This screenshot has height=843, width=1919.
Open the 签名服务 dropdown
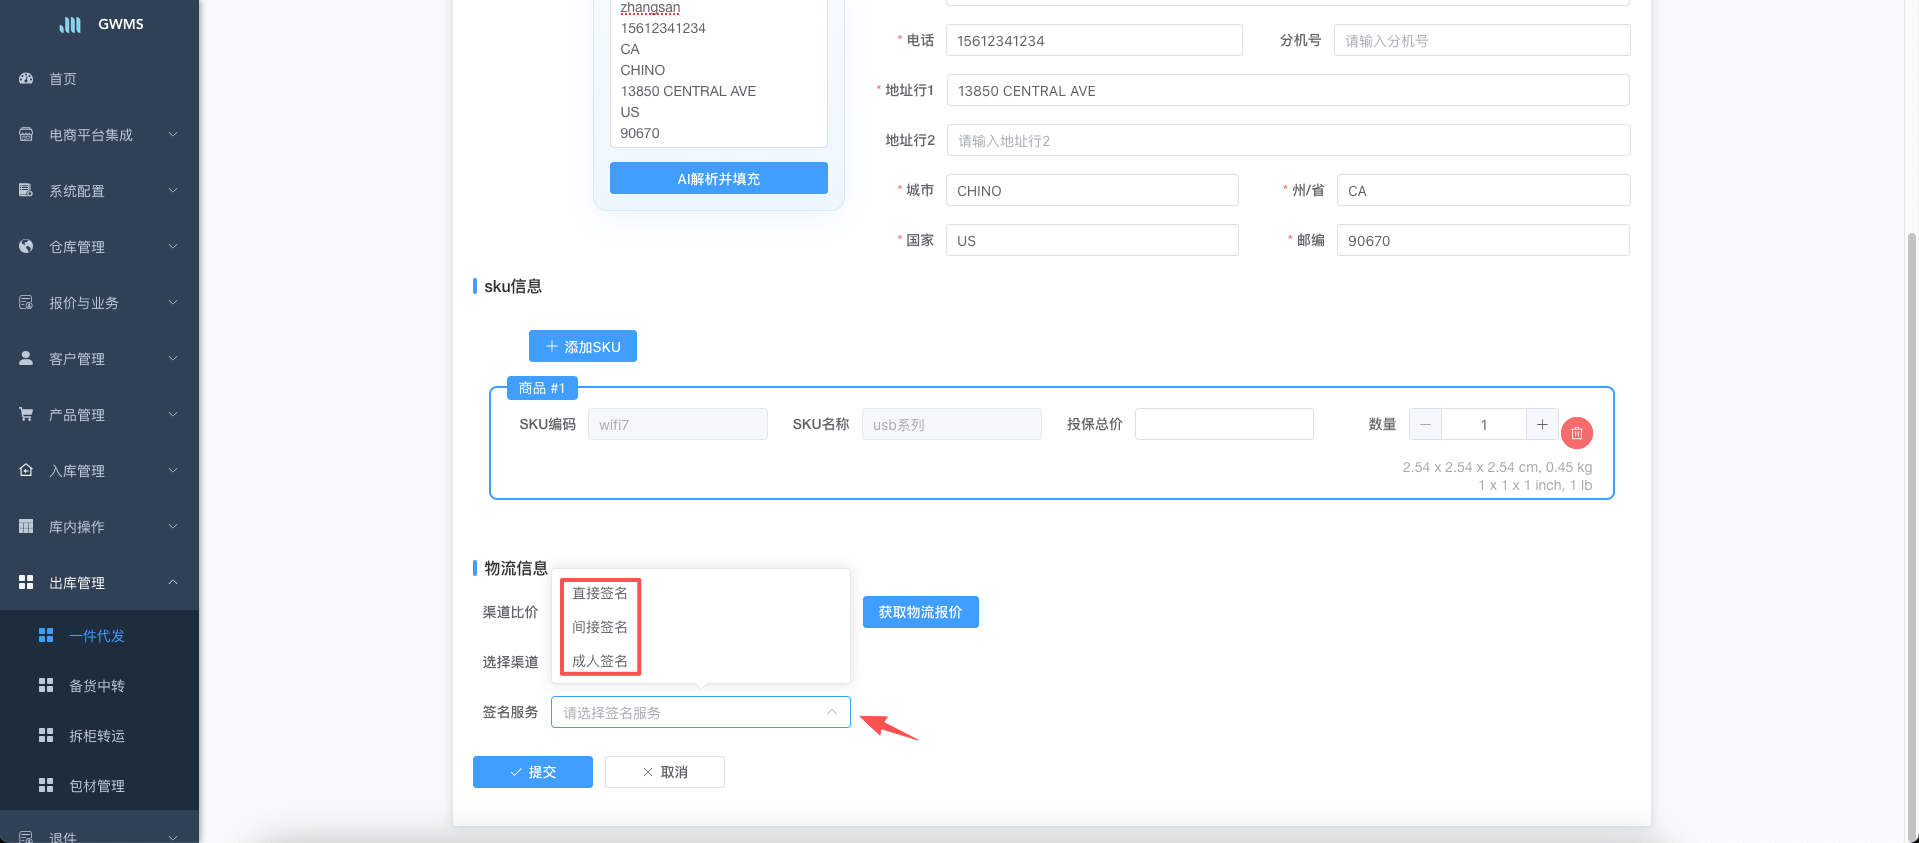(x=700, y=712)
